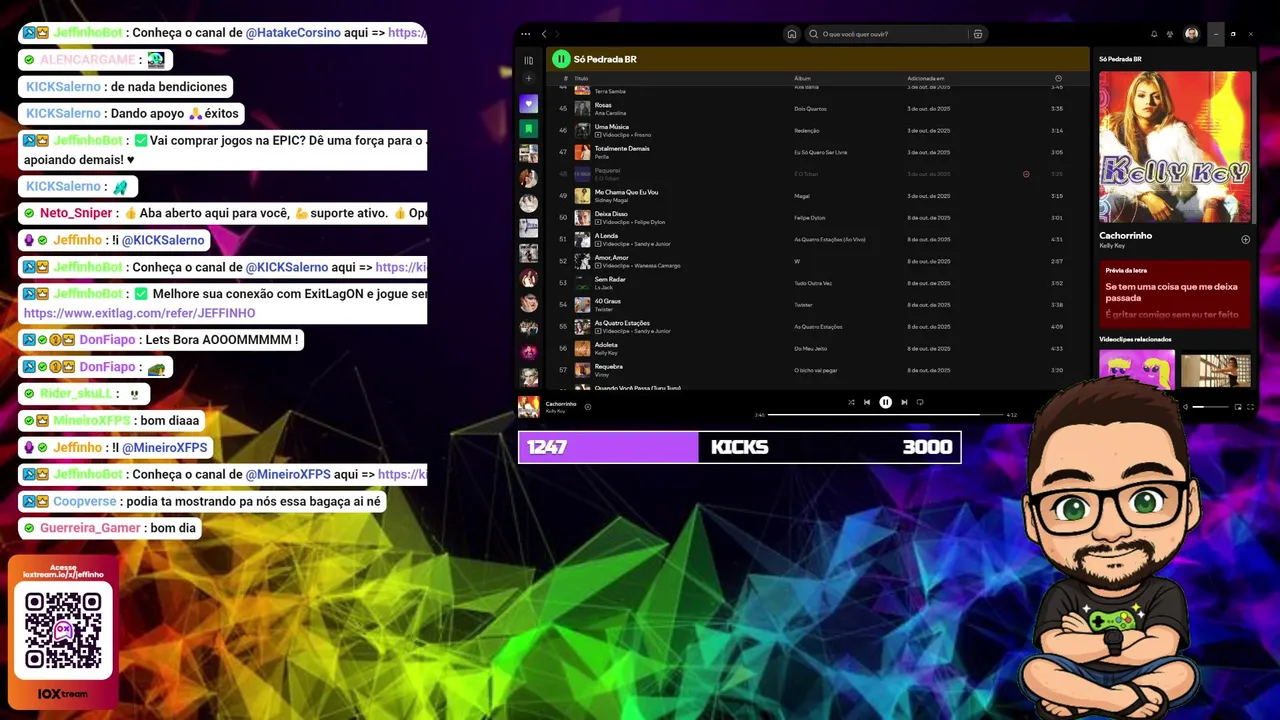Sort by the Título column header
This screenshot has width=1280, height=720.
click(x=581, y=78)
